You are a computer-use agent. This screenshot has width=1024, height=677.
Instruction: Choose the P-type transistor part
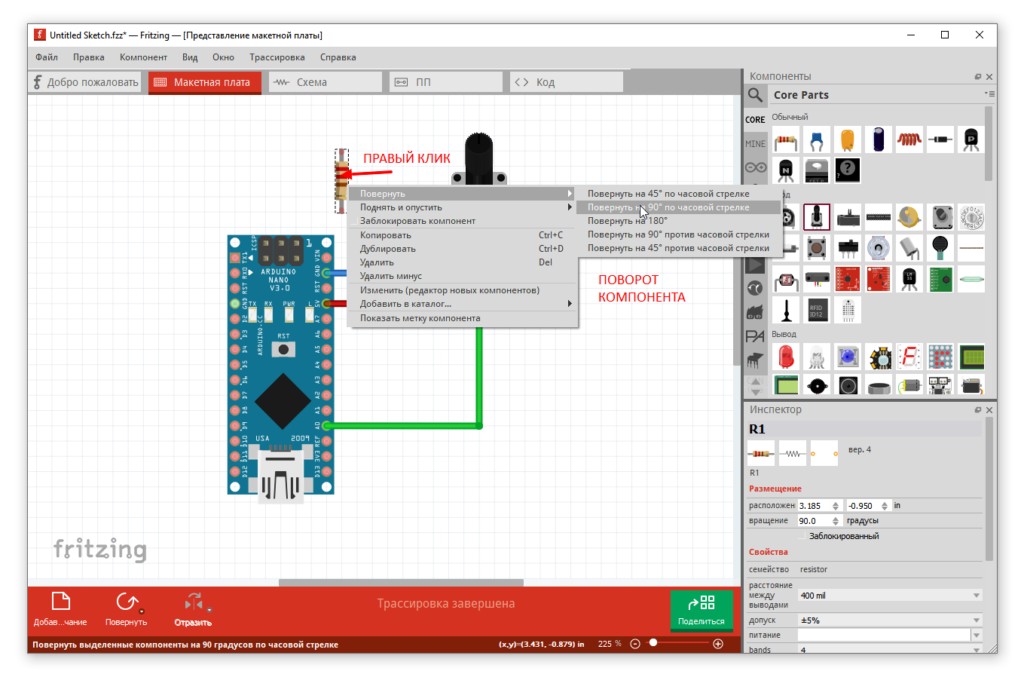pos(971,140)
